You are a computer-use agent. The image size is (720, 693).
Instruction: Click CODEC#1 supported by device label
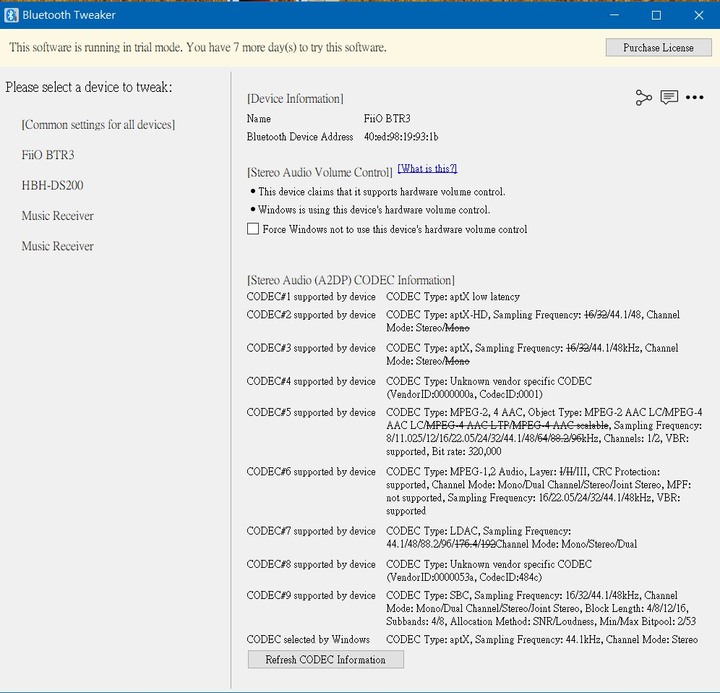pyautogui.click(x=311, y=297)
